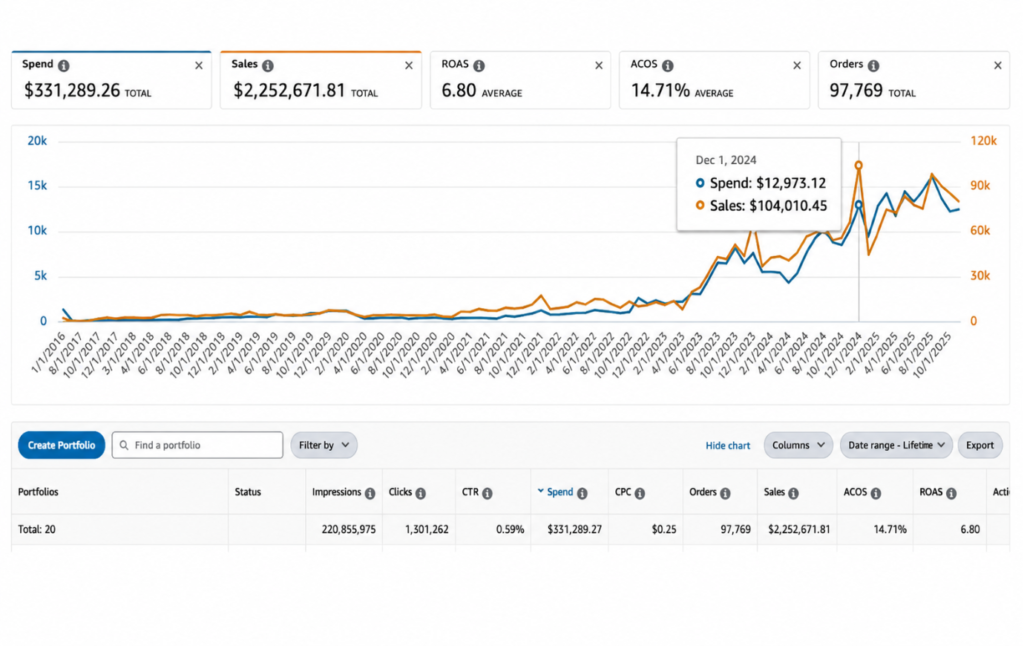Viewport: 1024px width, 646px height.
Task: Click Sales column info icon in table
Action: [793, 493]
